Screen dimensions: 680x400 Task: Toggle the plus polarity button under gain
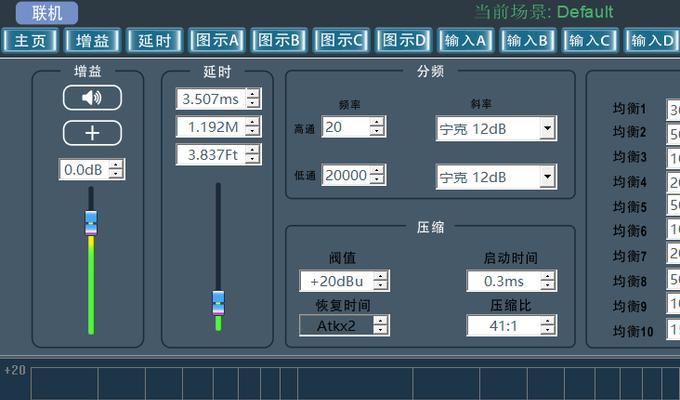pyautogui.click(x=92, y=132)
